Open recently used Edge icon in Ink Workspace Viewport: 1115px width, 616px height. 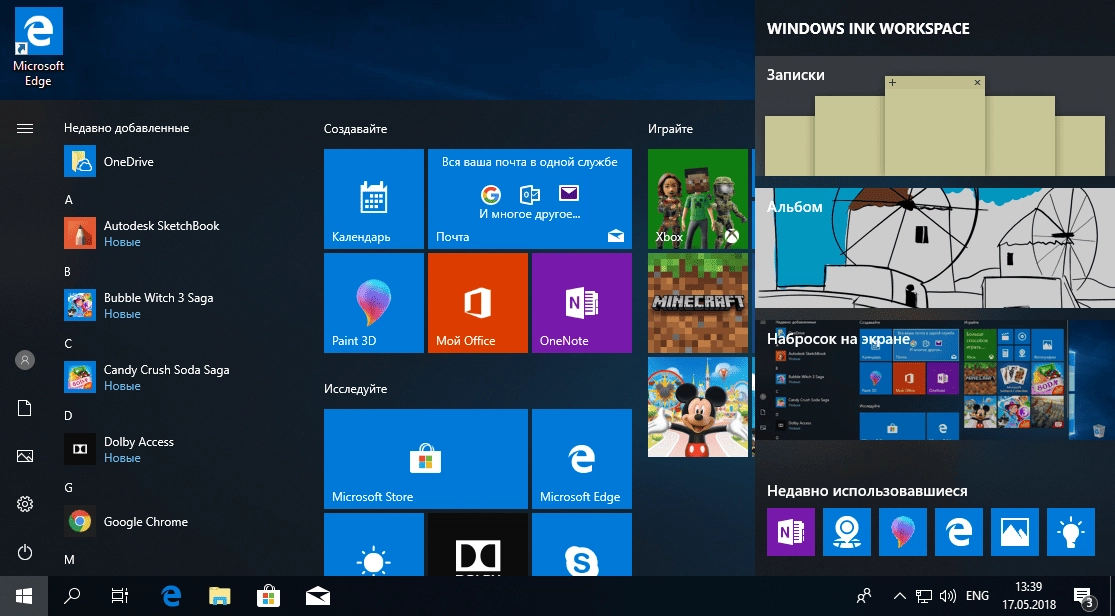(959, 532)
